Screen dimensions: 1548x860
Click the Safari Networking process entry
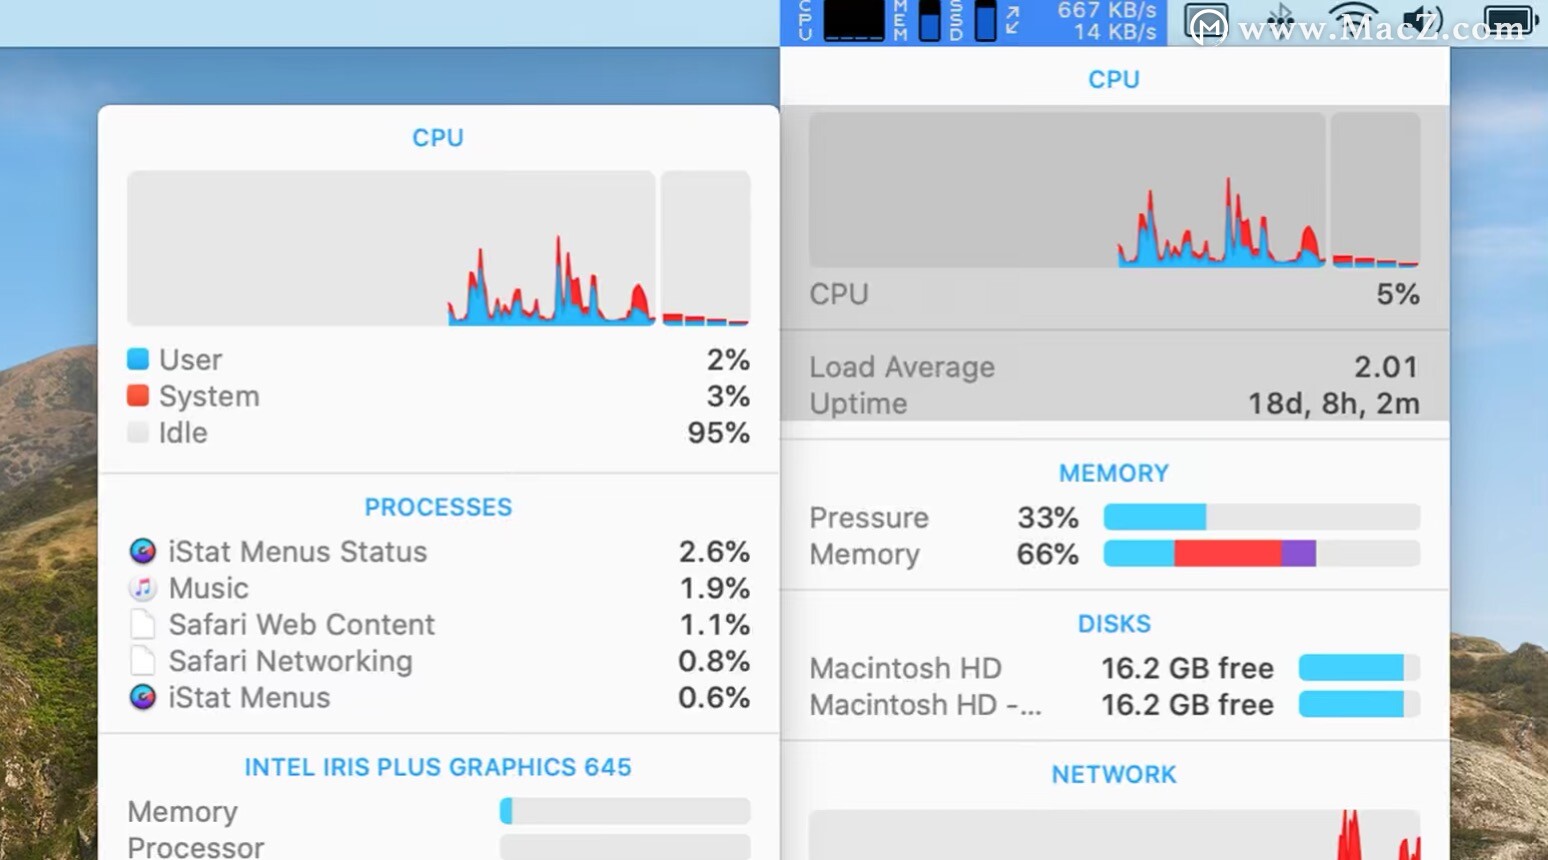[438, 661]
